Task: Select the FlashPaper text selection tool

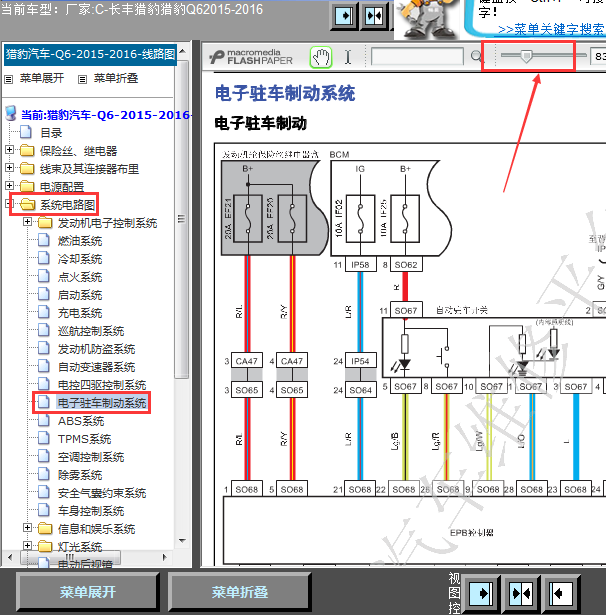Action: point(348,57)
